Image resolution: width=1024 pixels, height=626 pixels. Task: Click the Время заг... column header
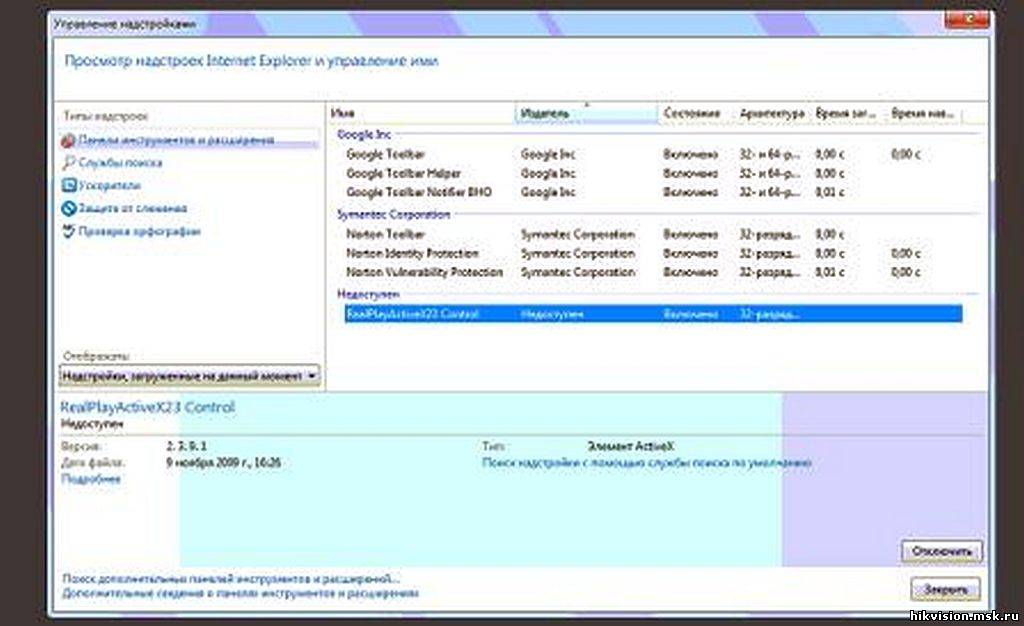click(848, 114)
